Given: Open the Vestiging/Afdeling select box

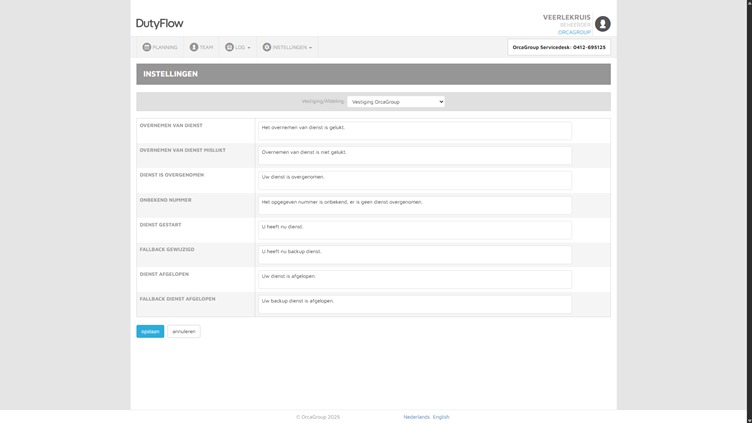Looking at the screenshot, I should click(396, 102).
